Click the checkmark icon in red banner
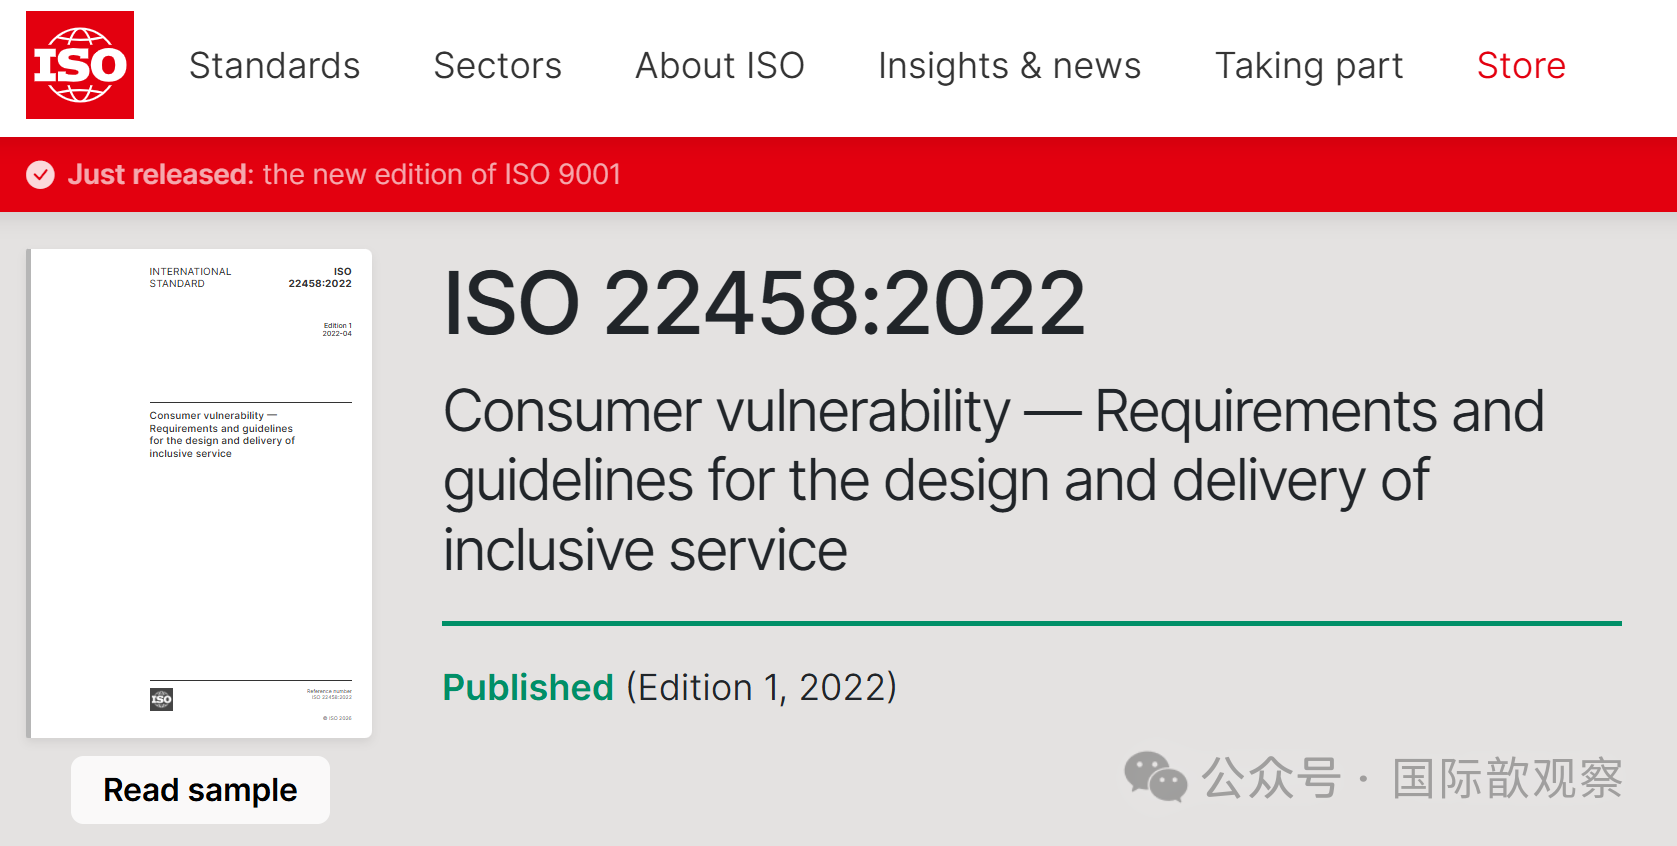1677x846 pixels. tap(40, 175)
